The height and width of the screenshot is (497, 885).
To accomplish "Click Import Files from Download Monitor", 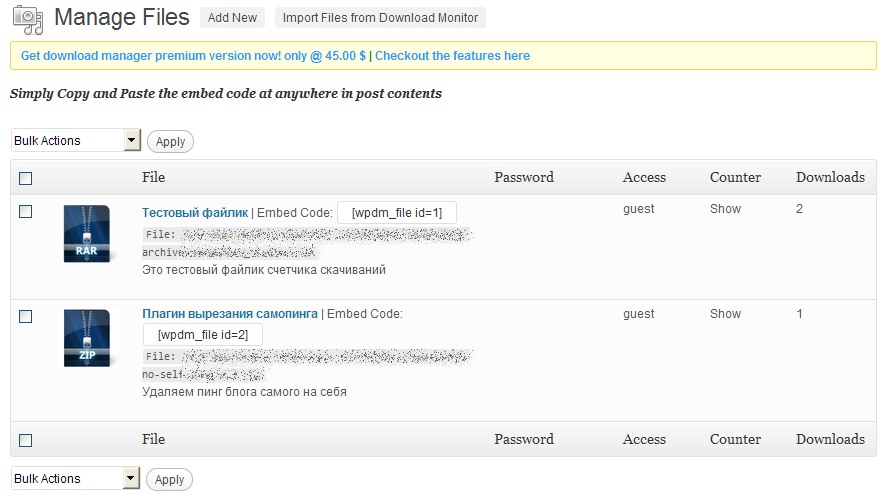I will point(379,17).
